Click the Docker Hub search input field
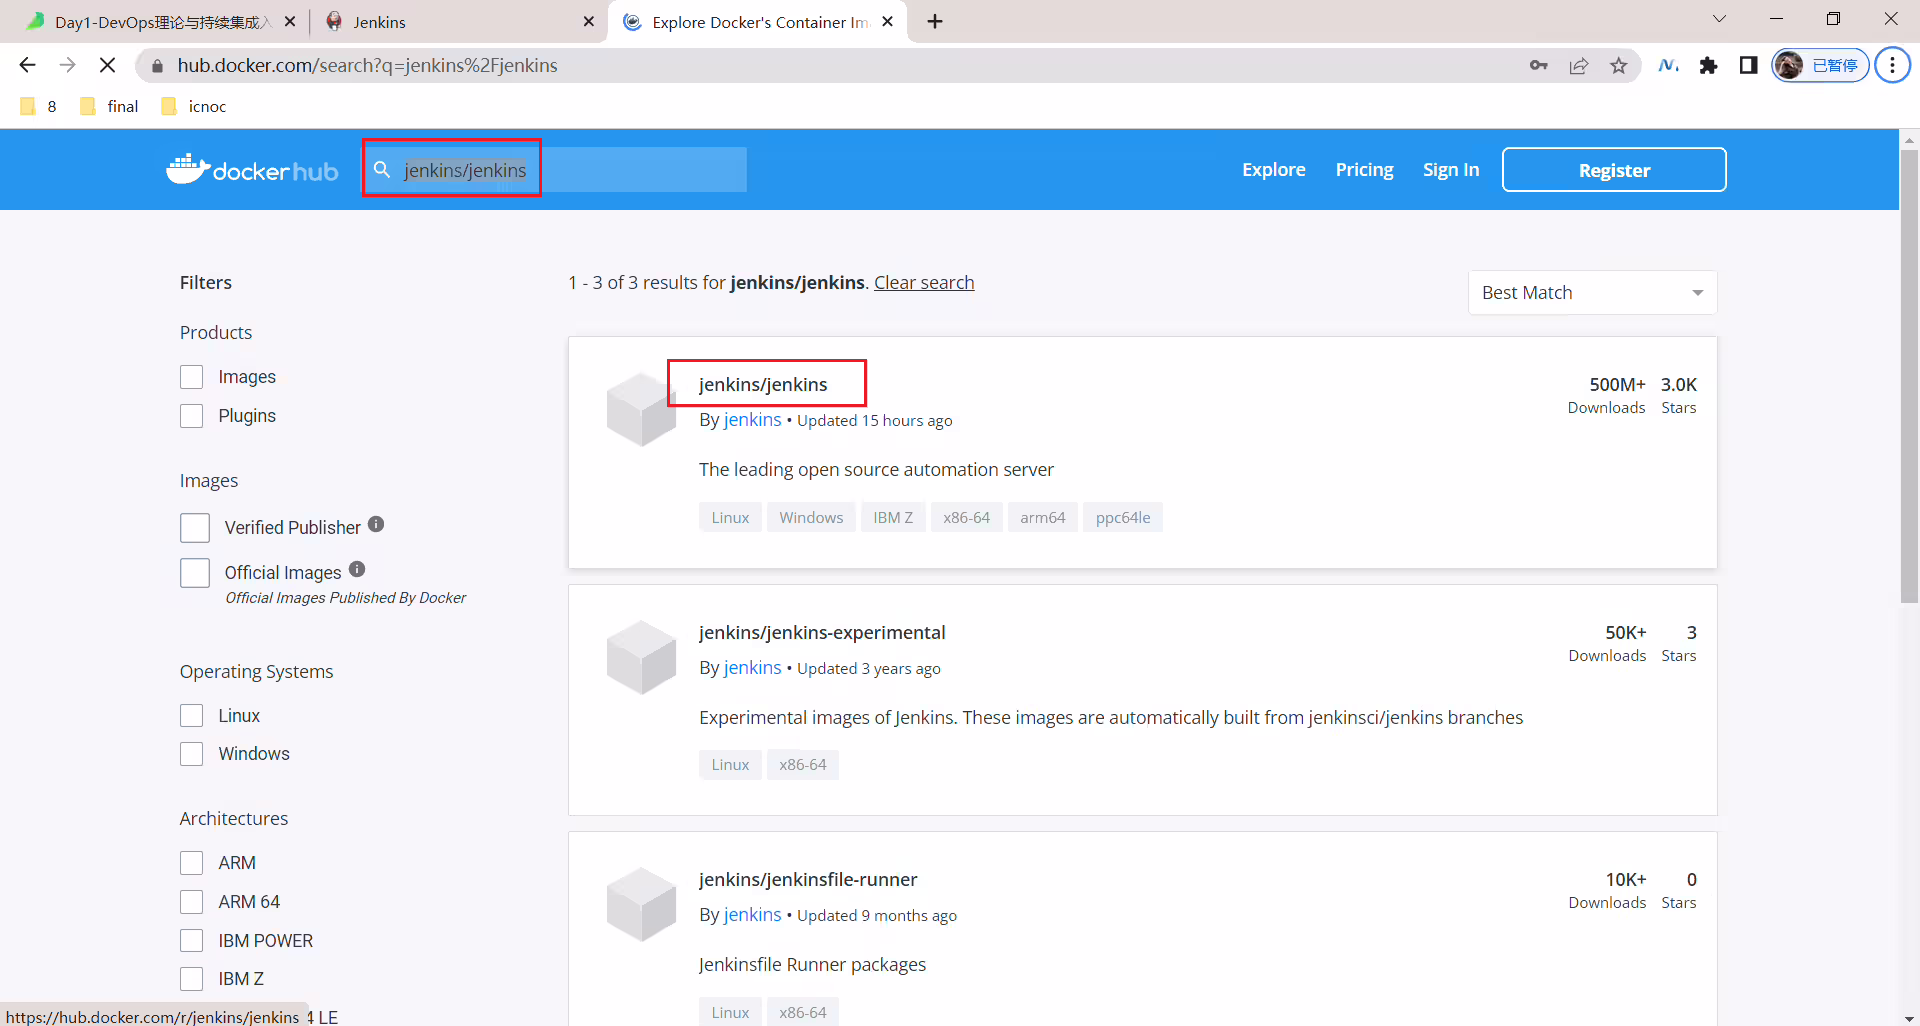Screen dimensions: 1920x1026 click(554, 170)
